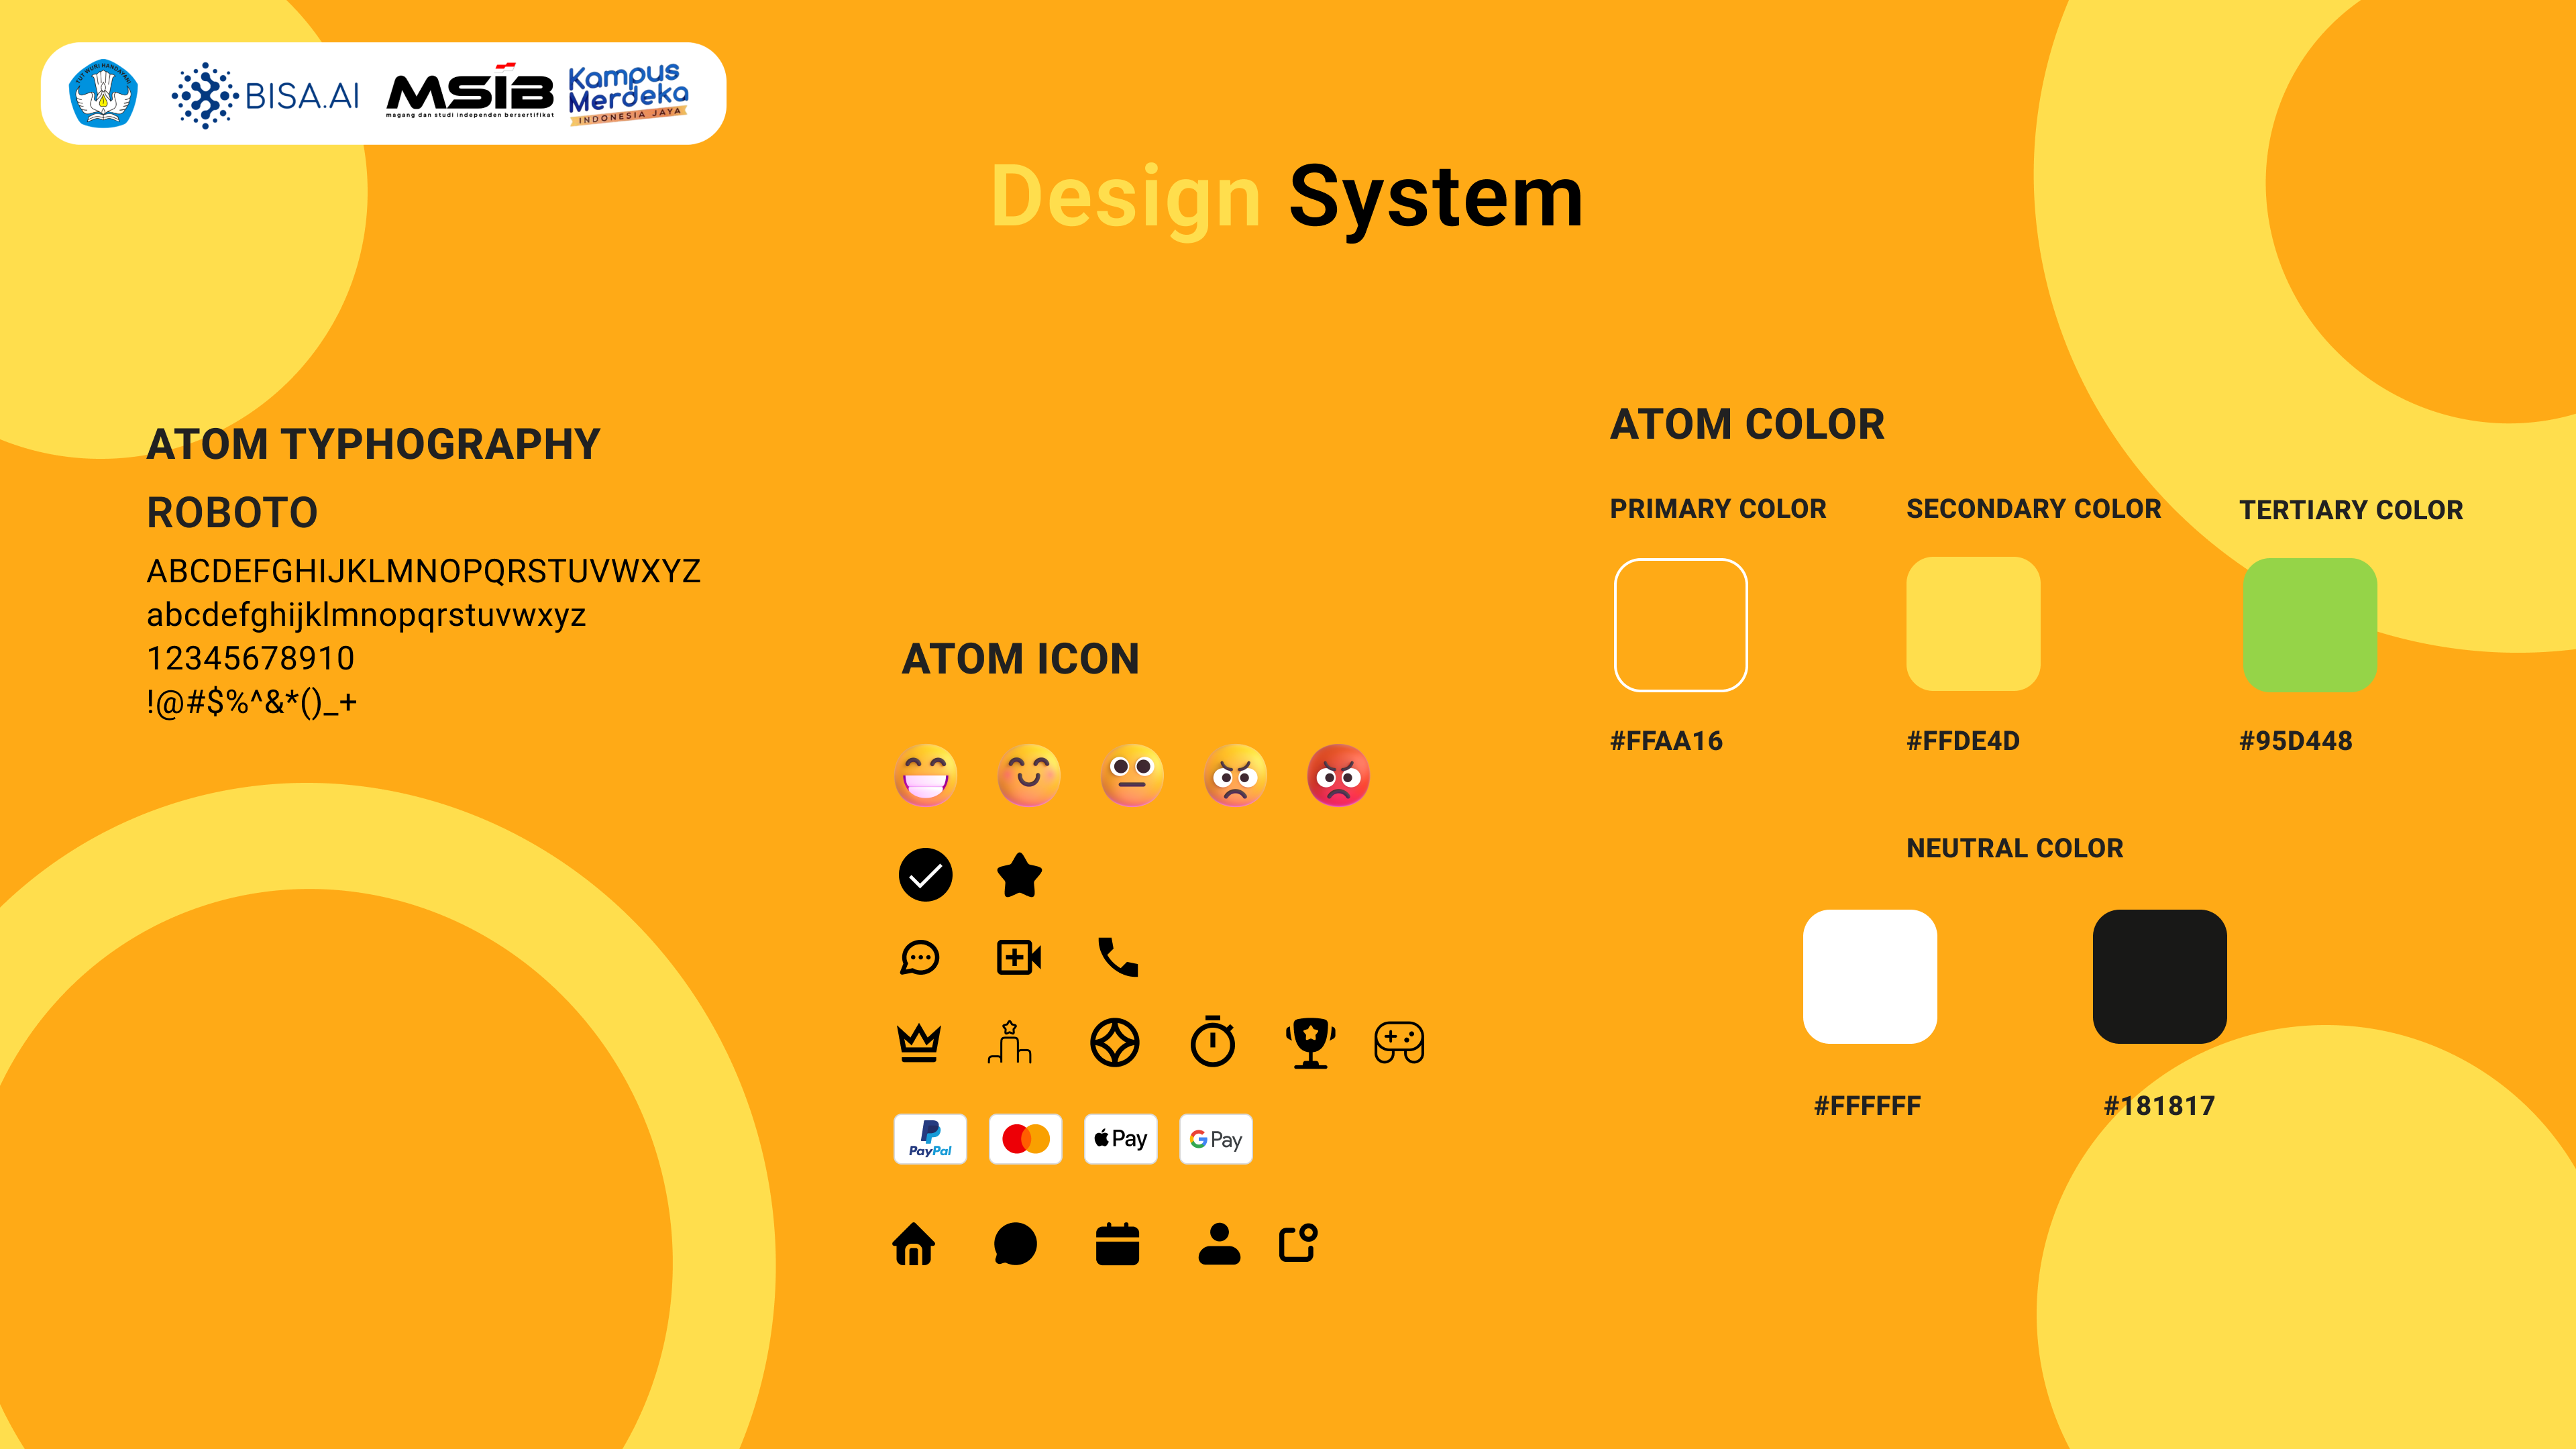Click the 'ATOM COLOR' heading
This screenshot has height=1449, width=2576.
[1748, 424]
